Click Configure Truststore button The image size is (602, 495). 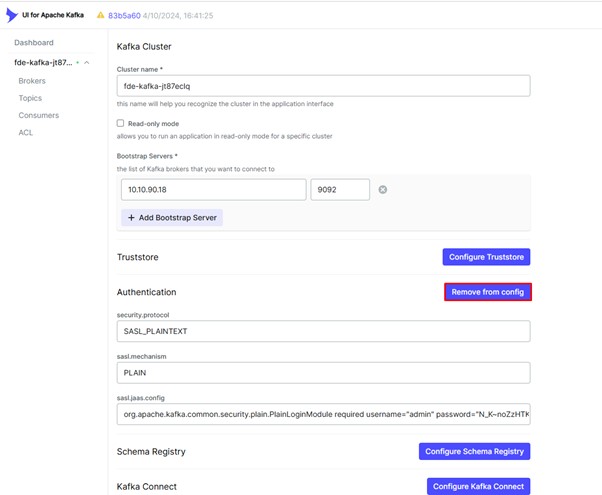coord(486,257)
